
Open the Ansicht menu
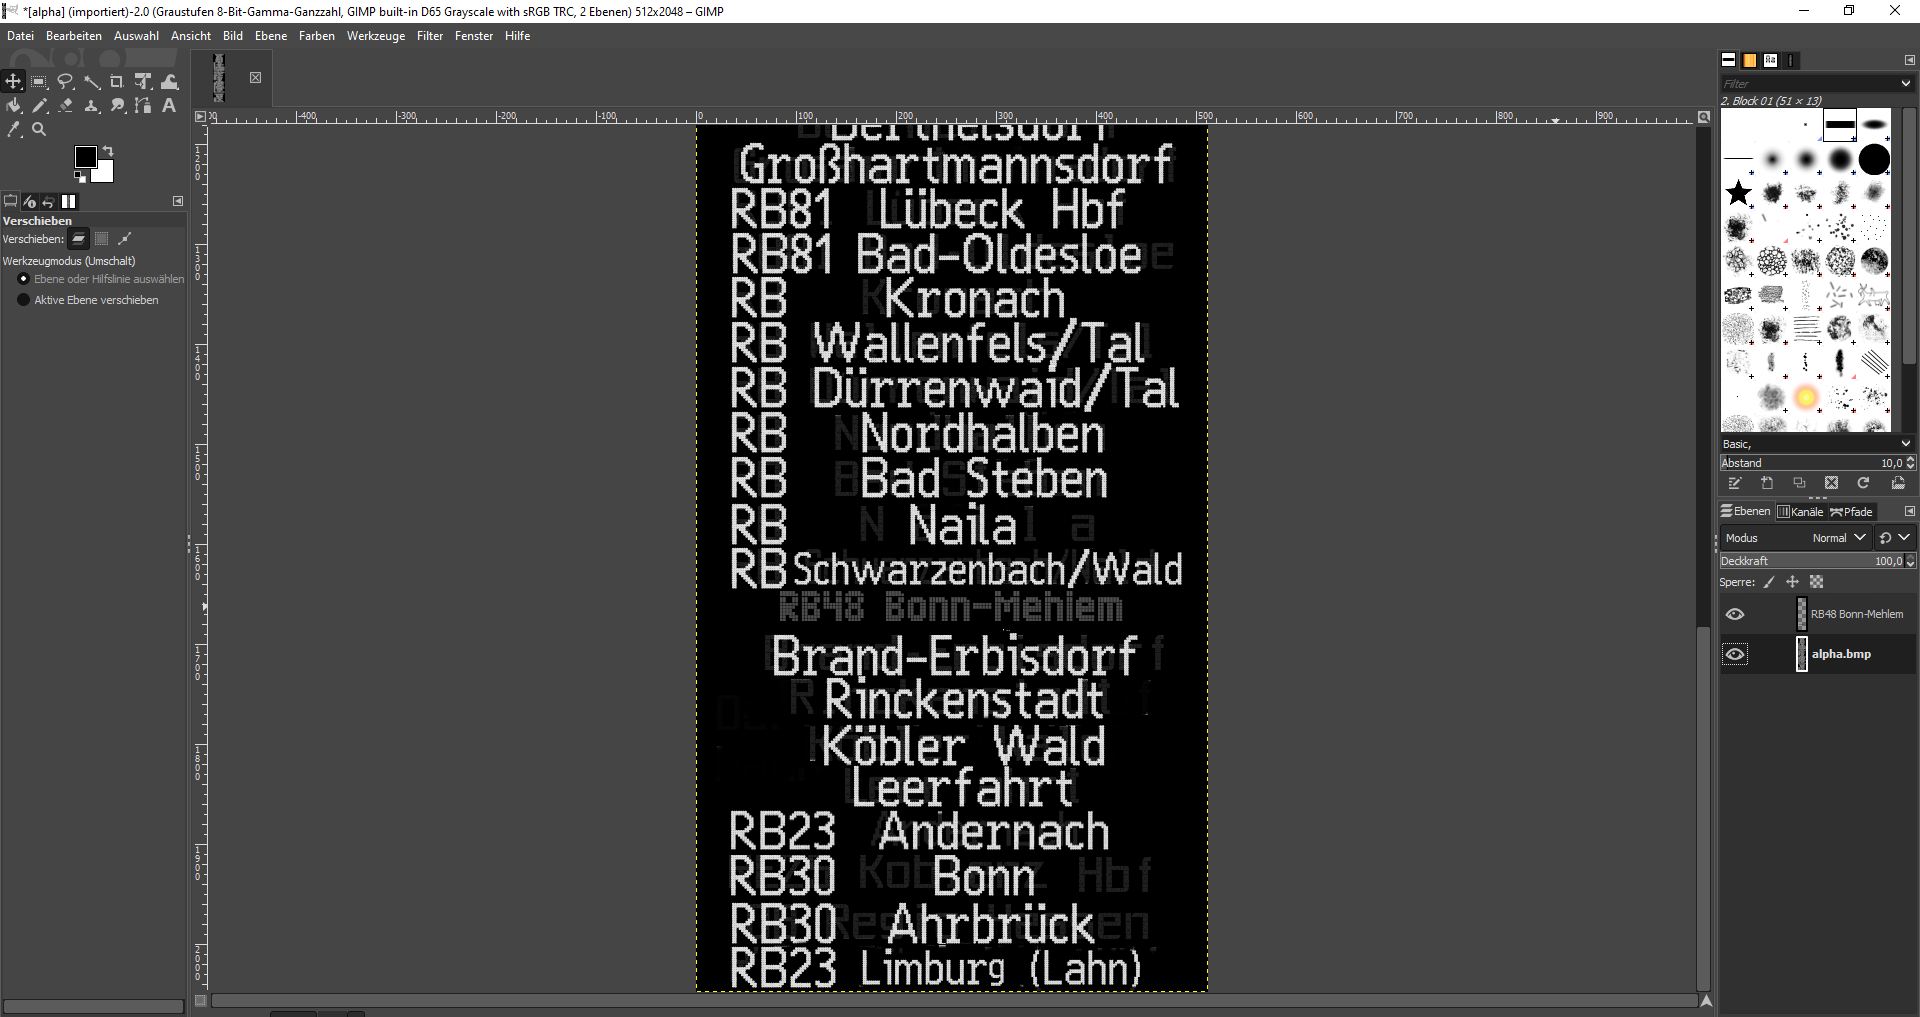(191, 36)
